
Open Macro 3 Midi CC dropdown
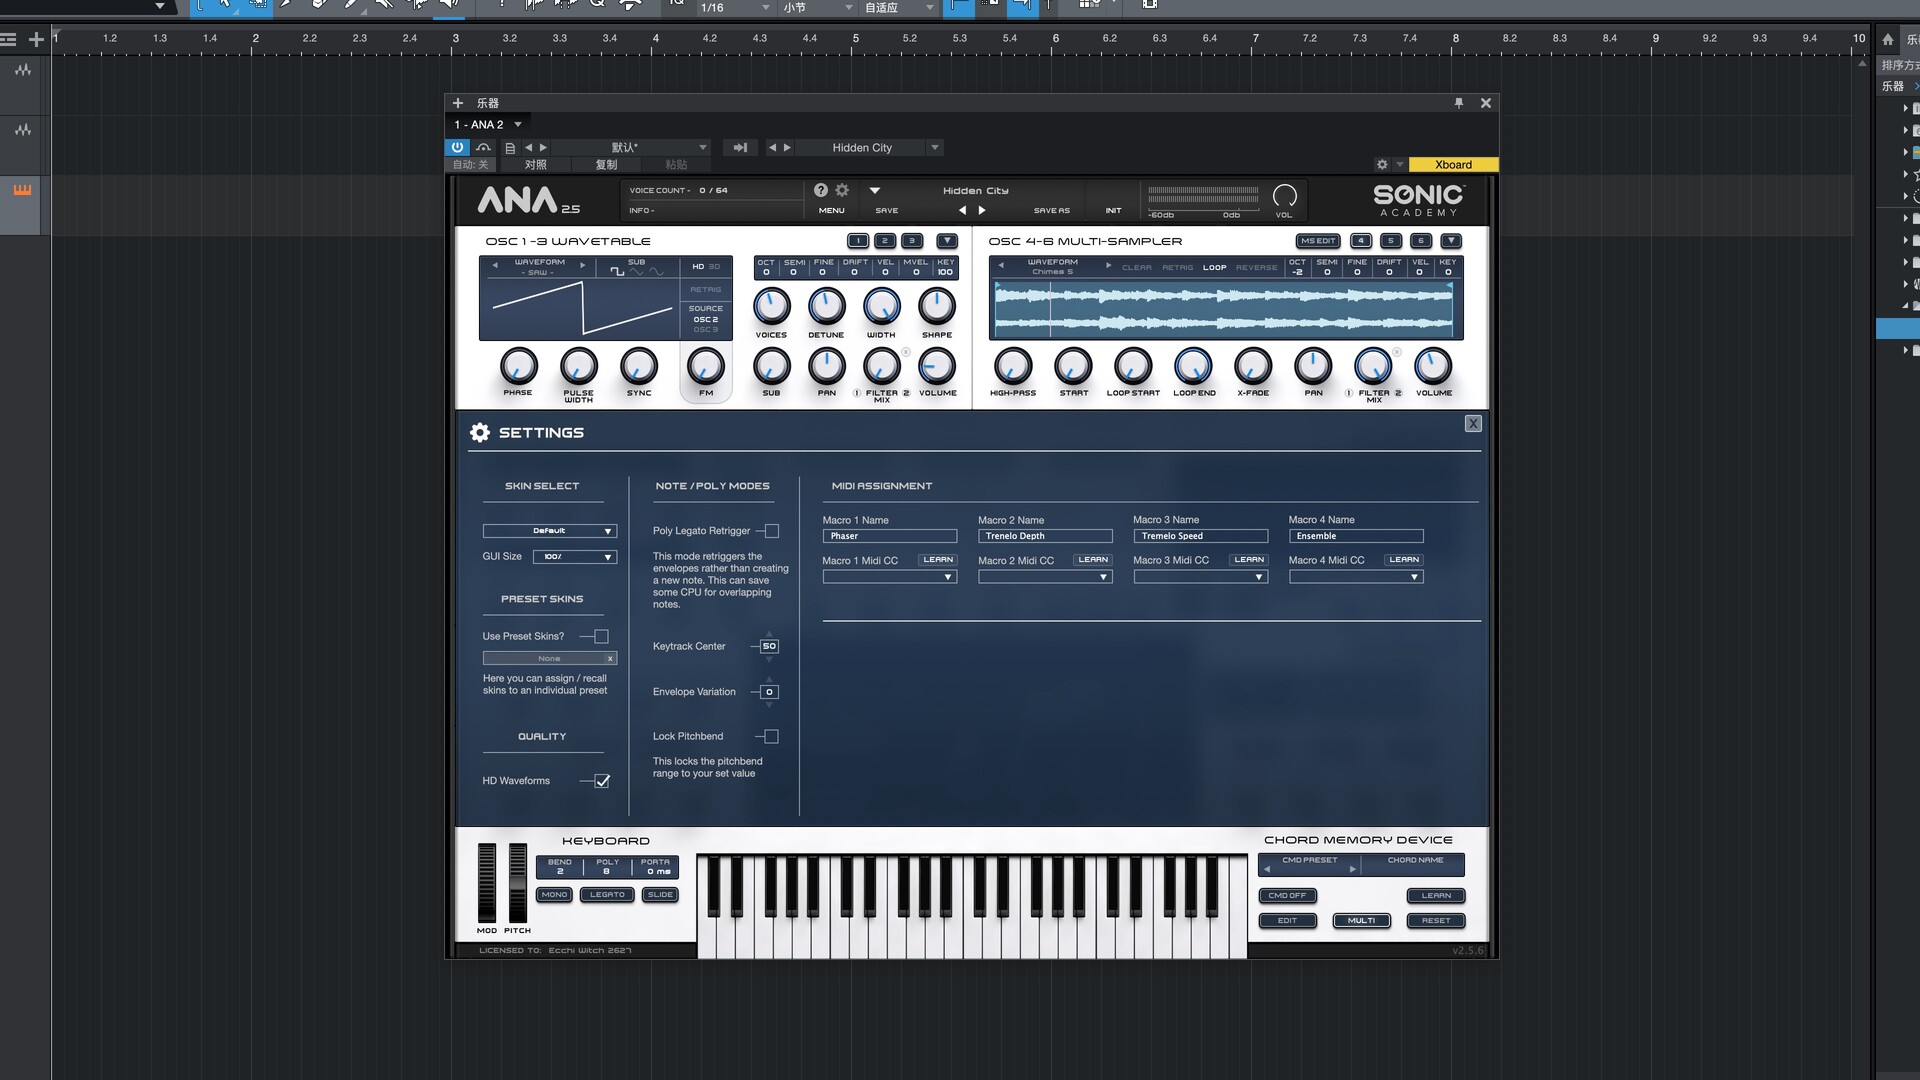pos(1200,577)
